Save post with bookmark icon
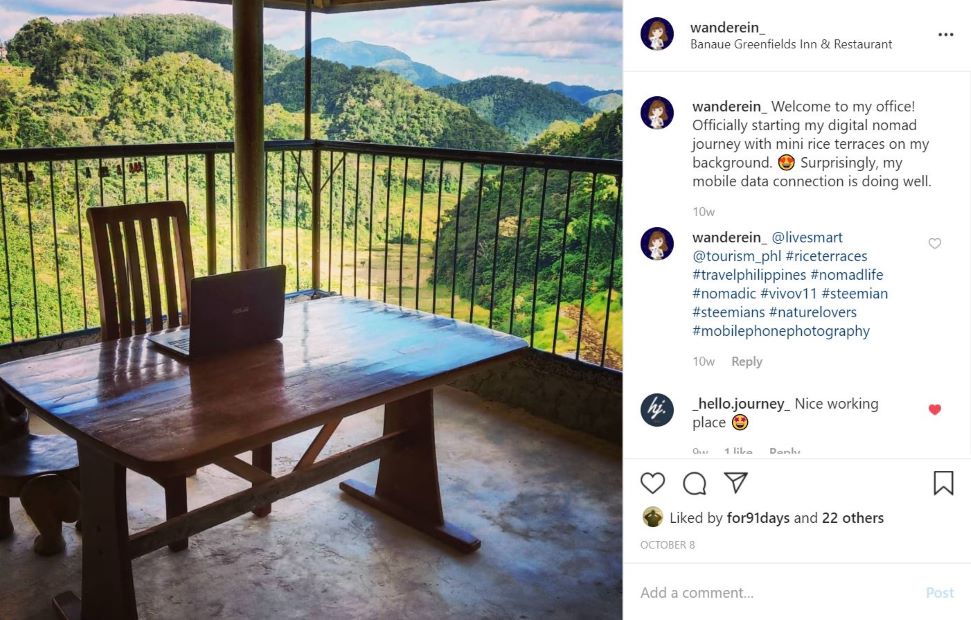The height and width of the screenshot is (620, 971). coord(943,483)
